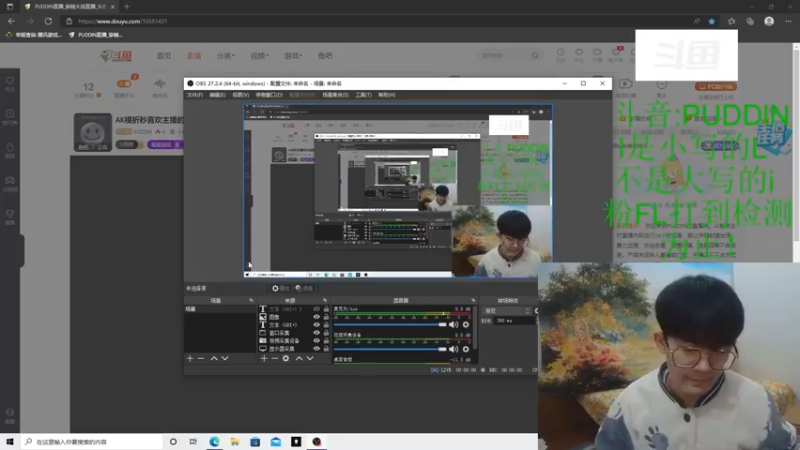The width and height of the screenshot is (800, 450).
Task: Remove scene with the Scenes minus icon
Action: tap(201, 359)
